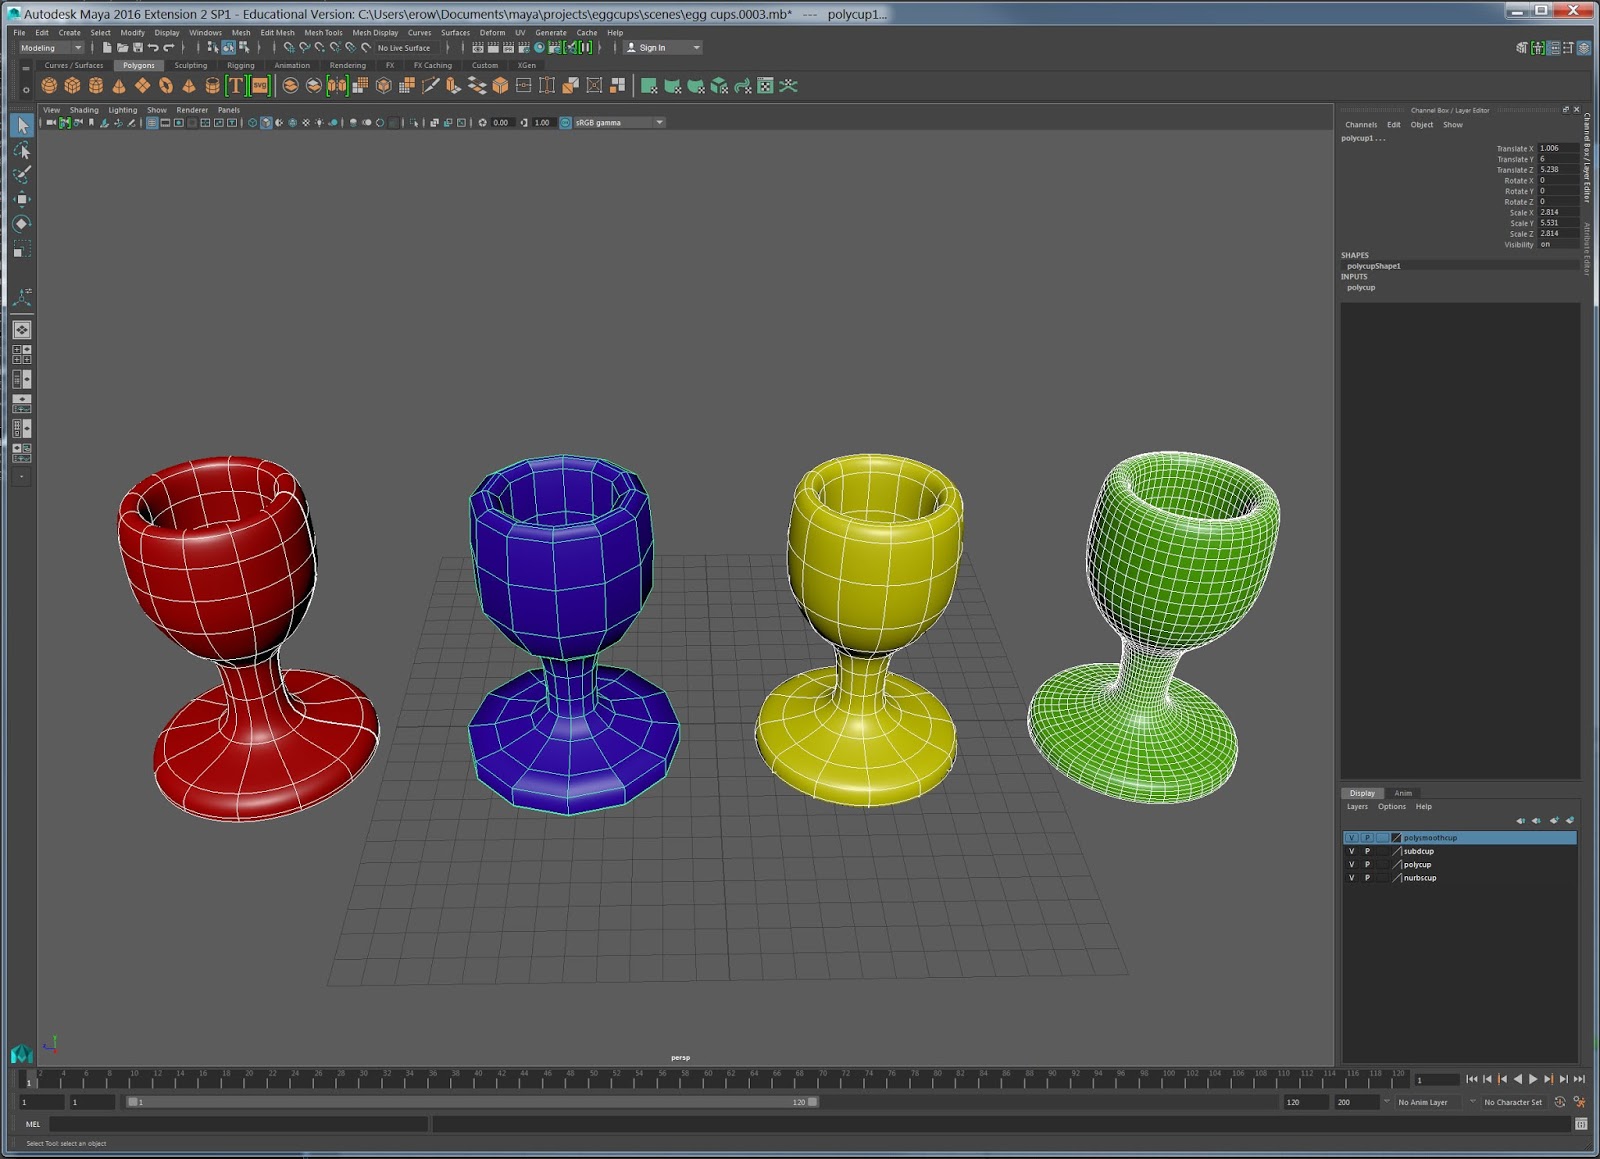Select the Undo icon in the main toolbar
1600x1159 pixels.
point(152,47)
